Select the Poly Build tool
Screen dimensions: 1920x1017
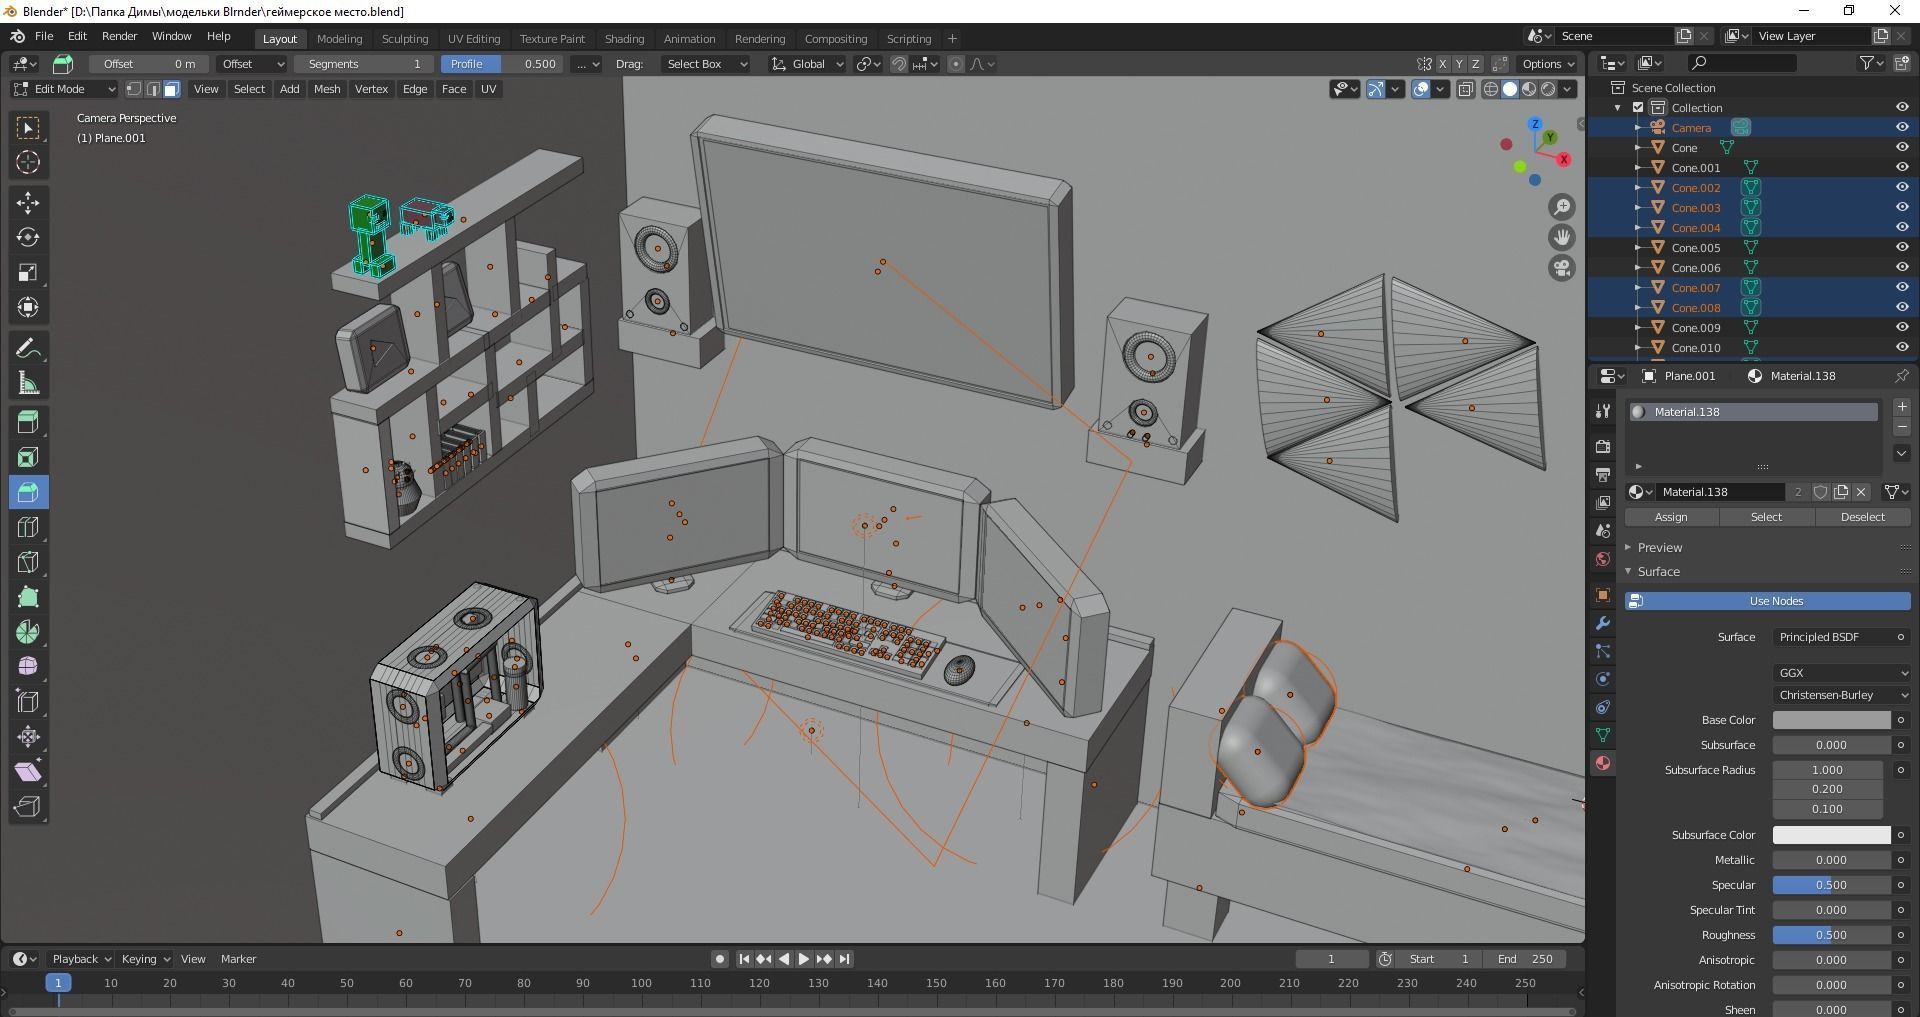(x=28, y=597)
